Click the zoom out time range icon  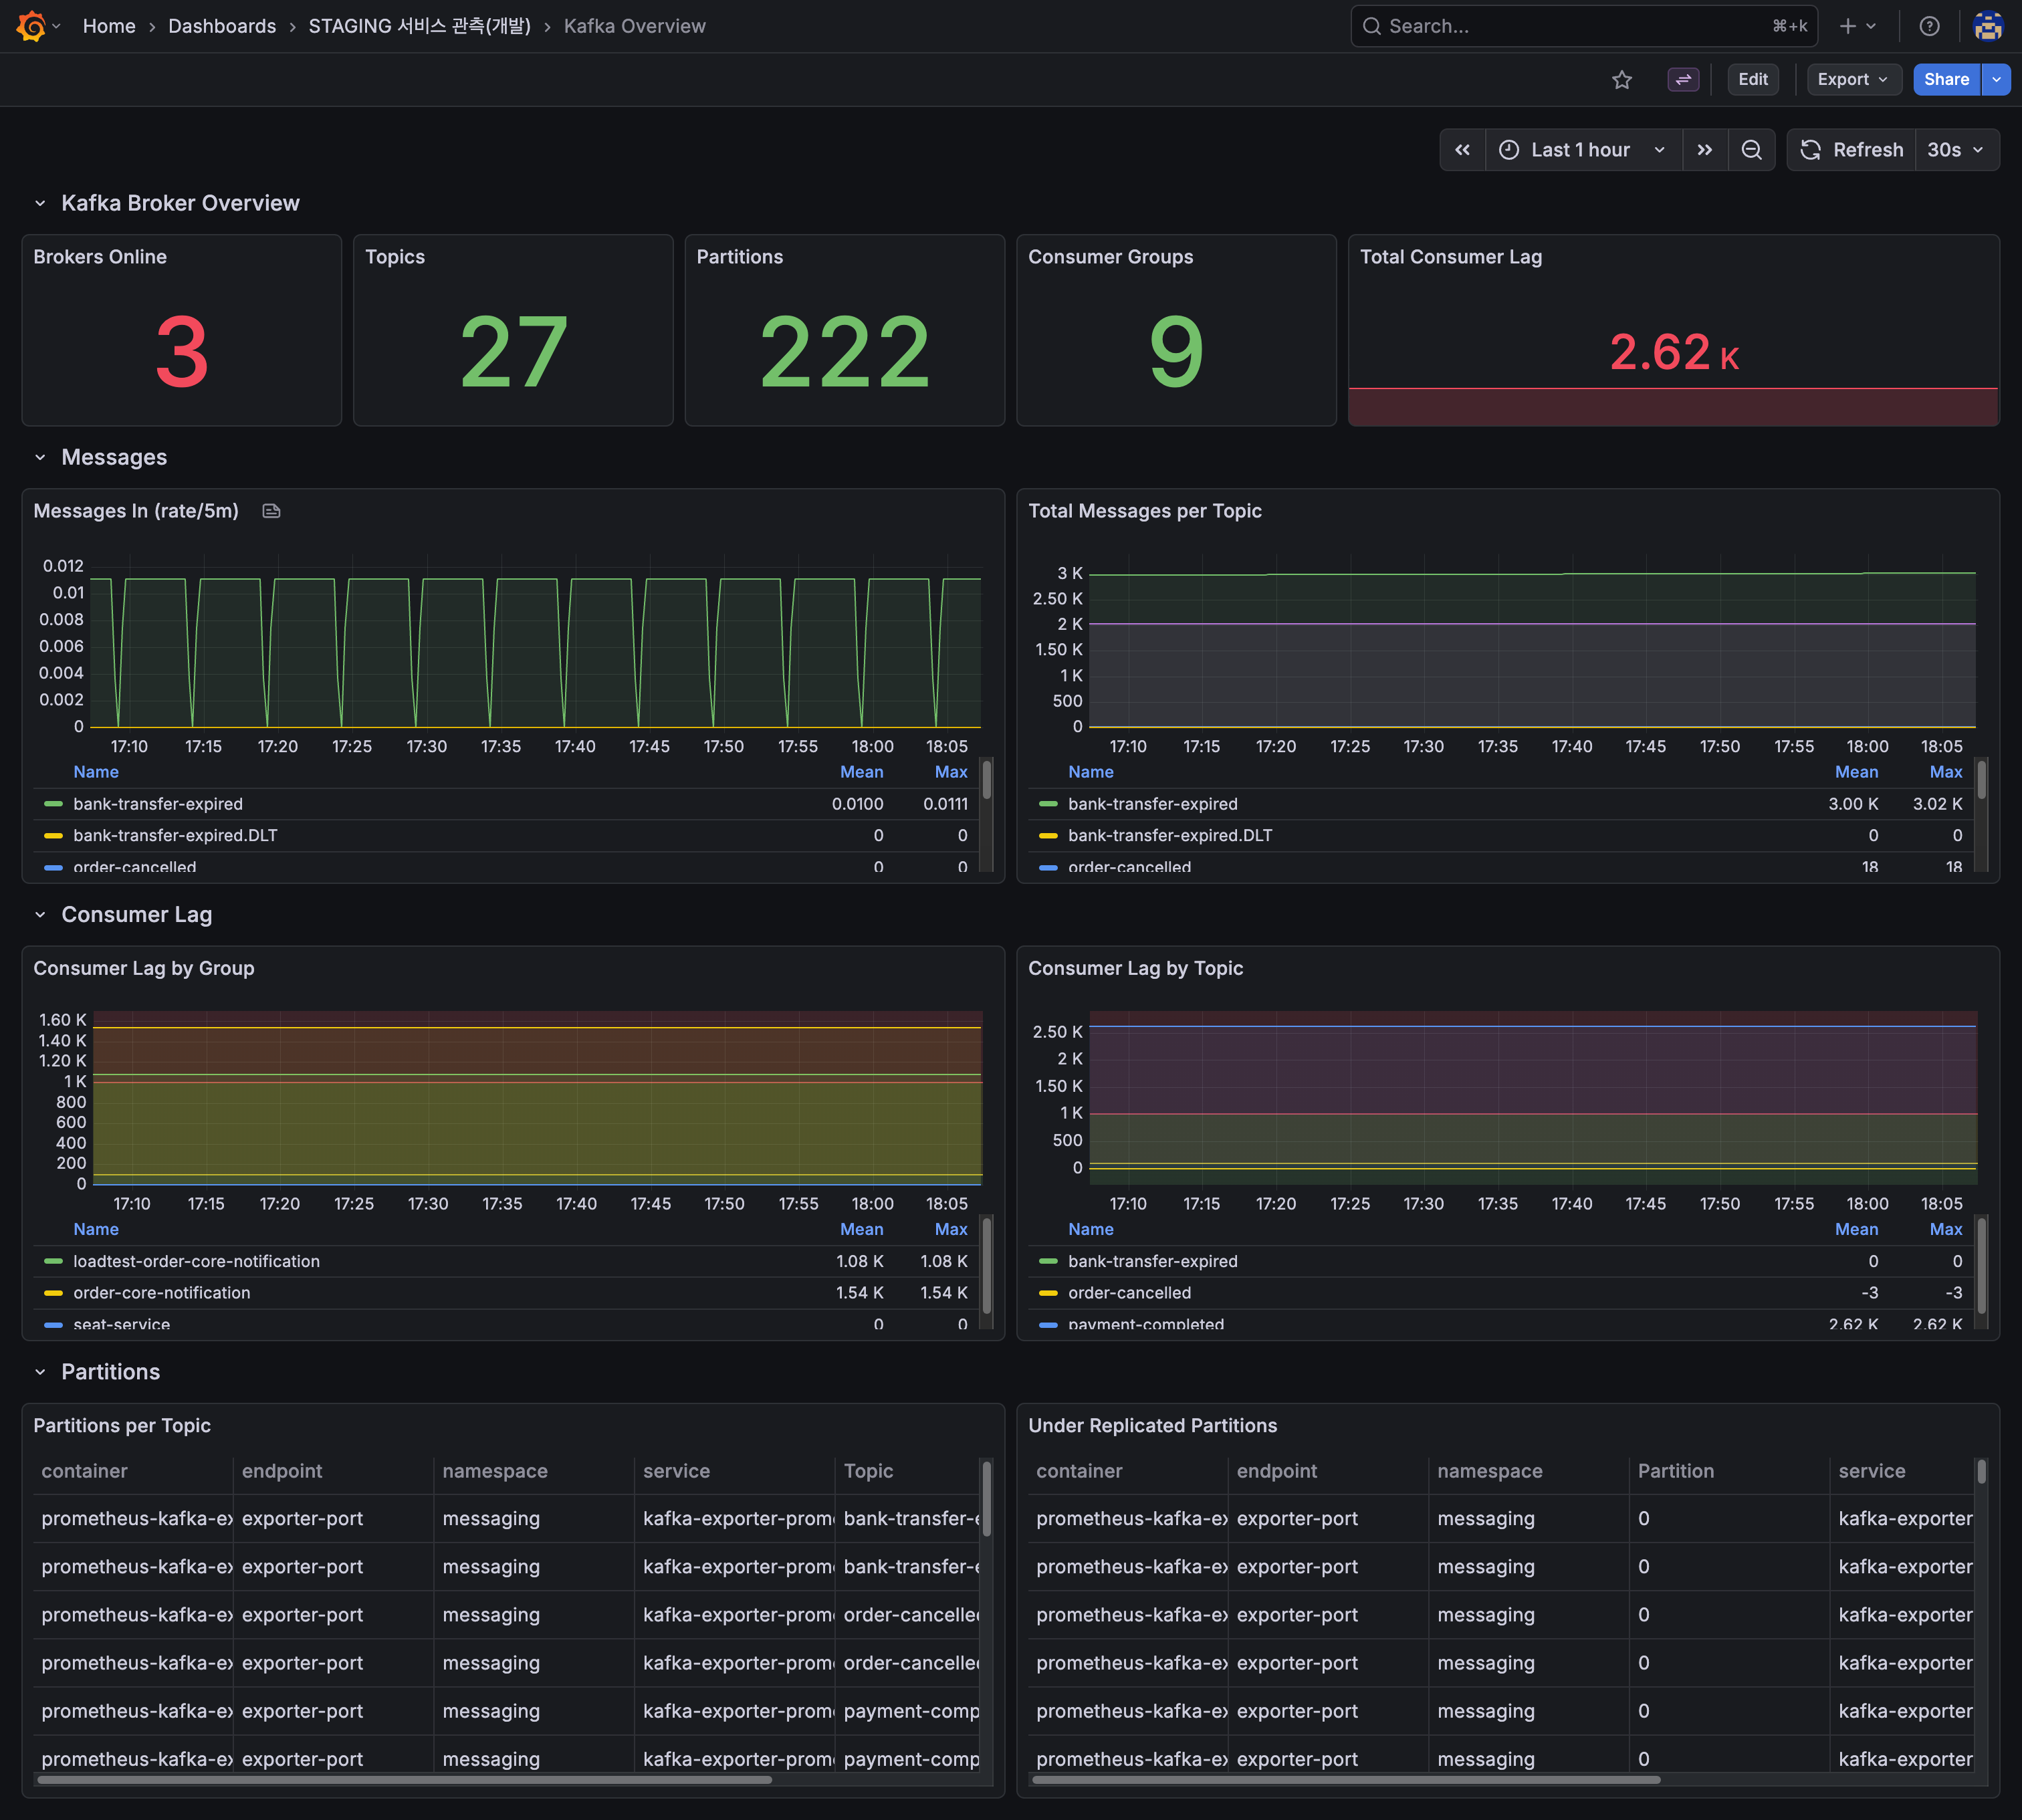click(x=1751, y=150)
